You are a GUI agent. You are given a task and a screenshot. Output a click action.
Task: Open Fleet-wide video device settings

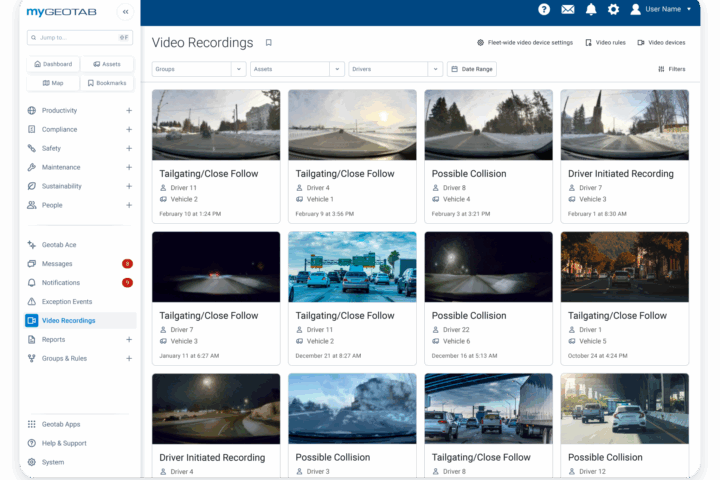525,43
